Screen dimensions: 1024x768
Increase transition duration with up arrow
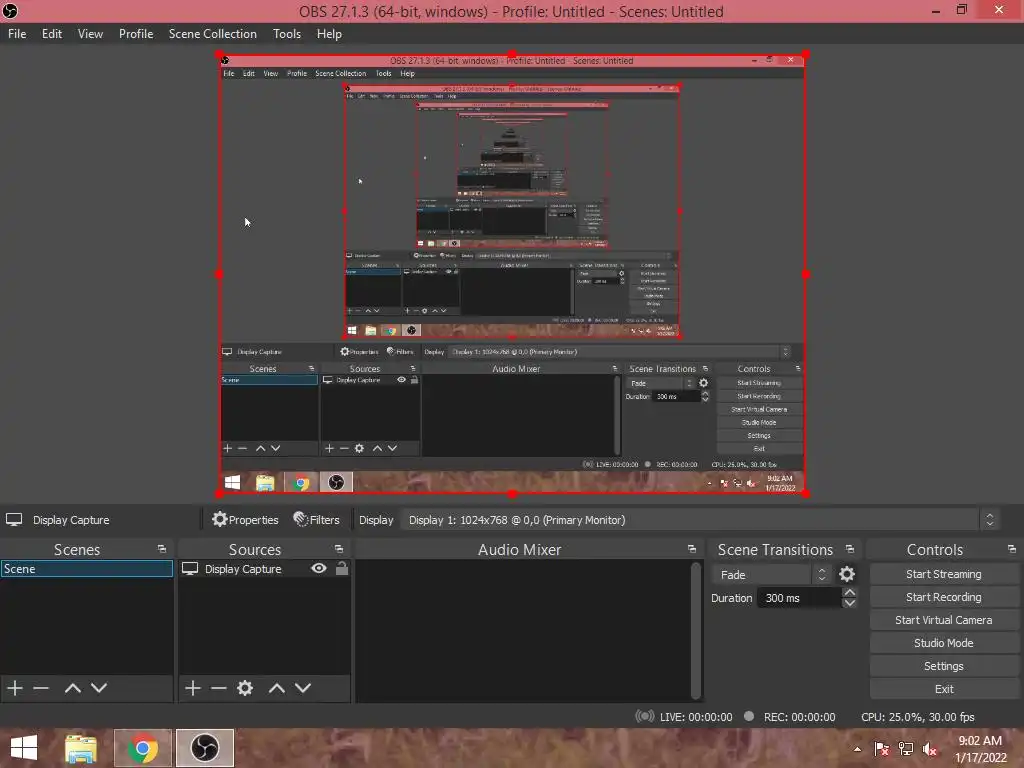(x=849, y=592)
